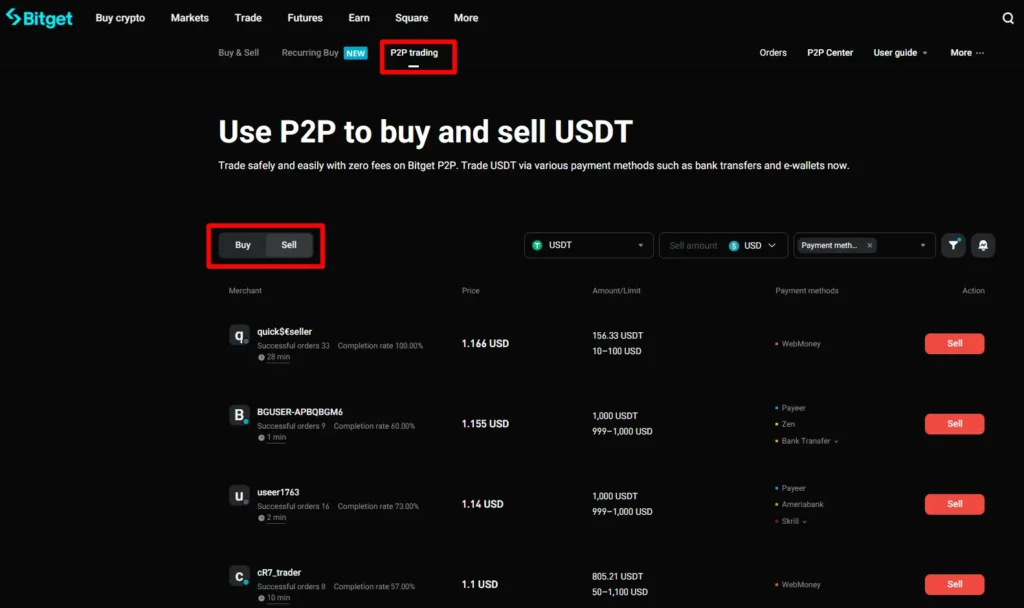Click the BGUSER-APBQBGM6 merchant avatar
Screen dimensions: 1024x608
(x=239, y=416)
